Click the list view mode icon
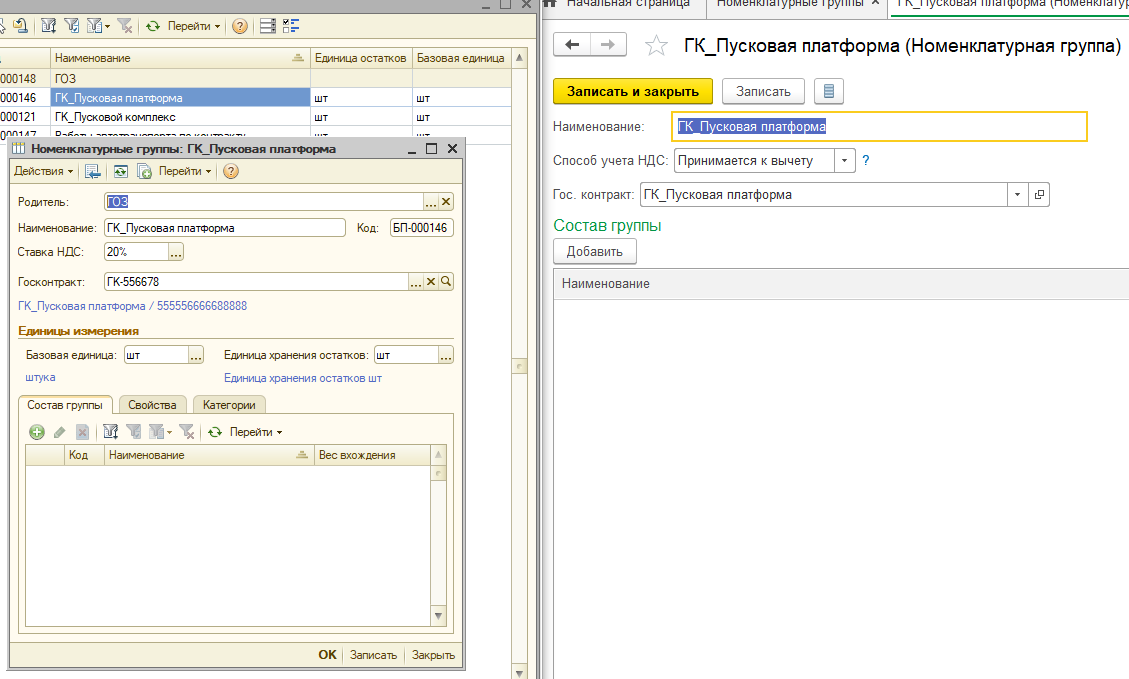Viewport: 1129px width, 679px height. tap(268, 27)
